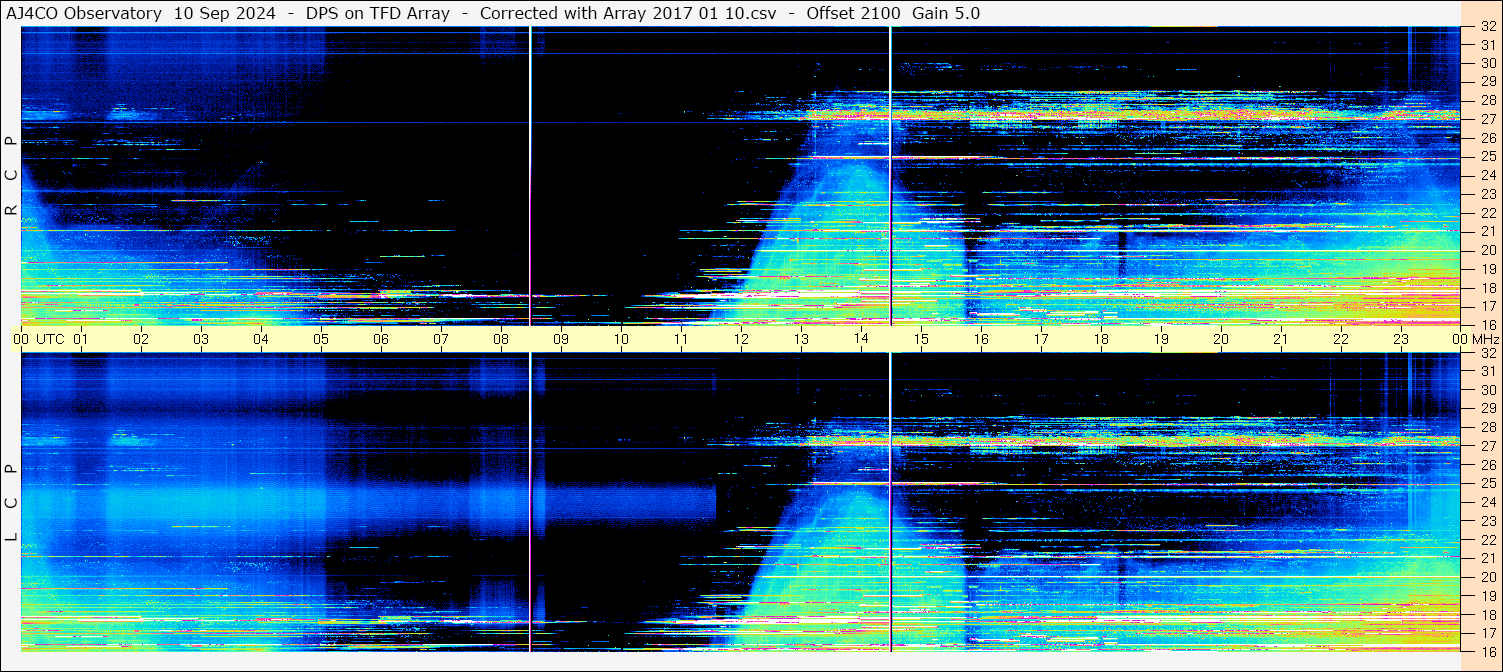The height and width of the screenshot is (672, 1503).
Task: Pick the 20 hour label on the time axis
Action: coord(1221,339)
